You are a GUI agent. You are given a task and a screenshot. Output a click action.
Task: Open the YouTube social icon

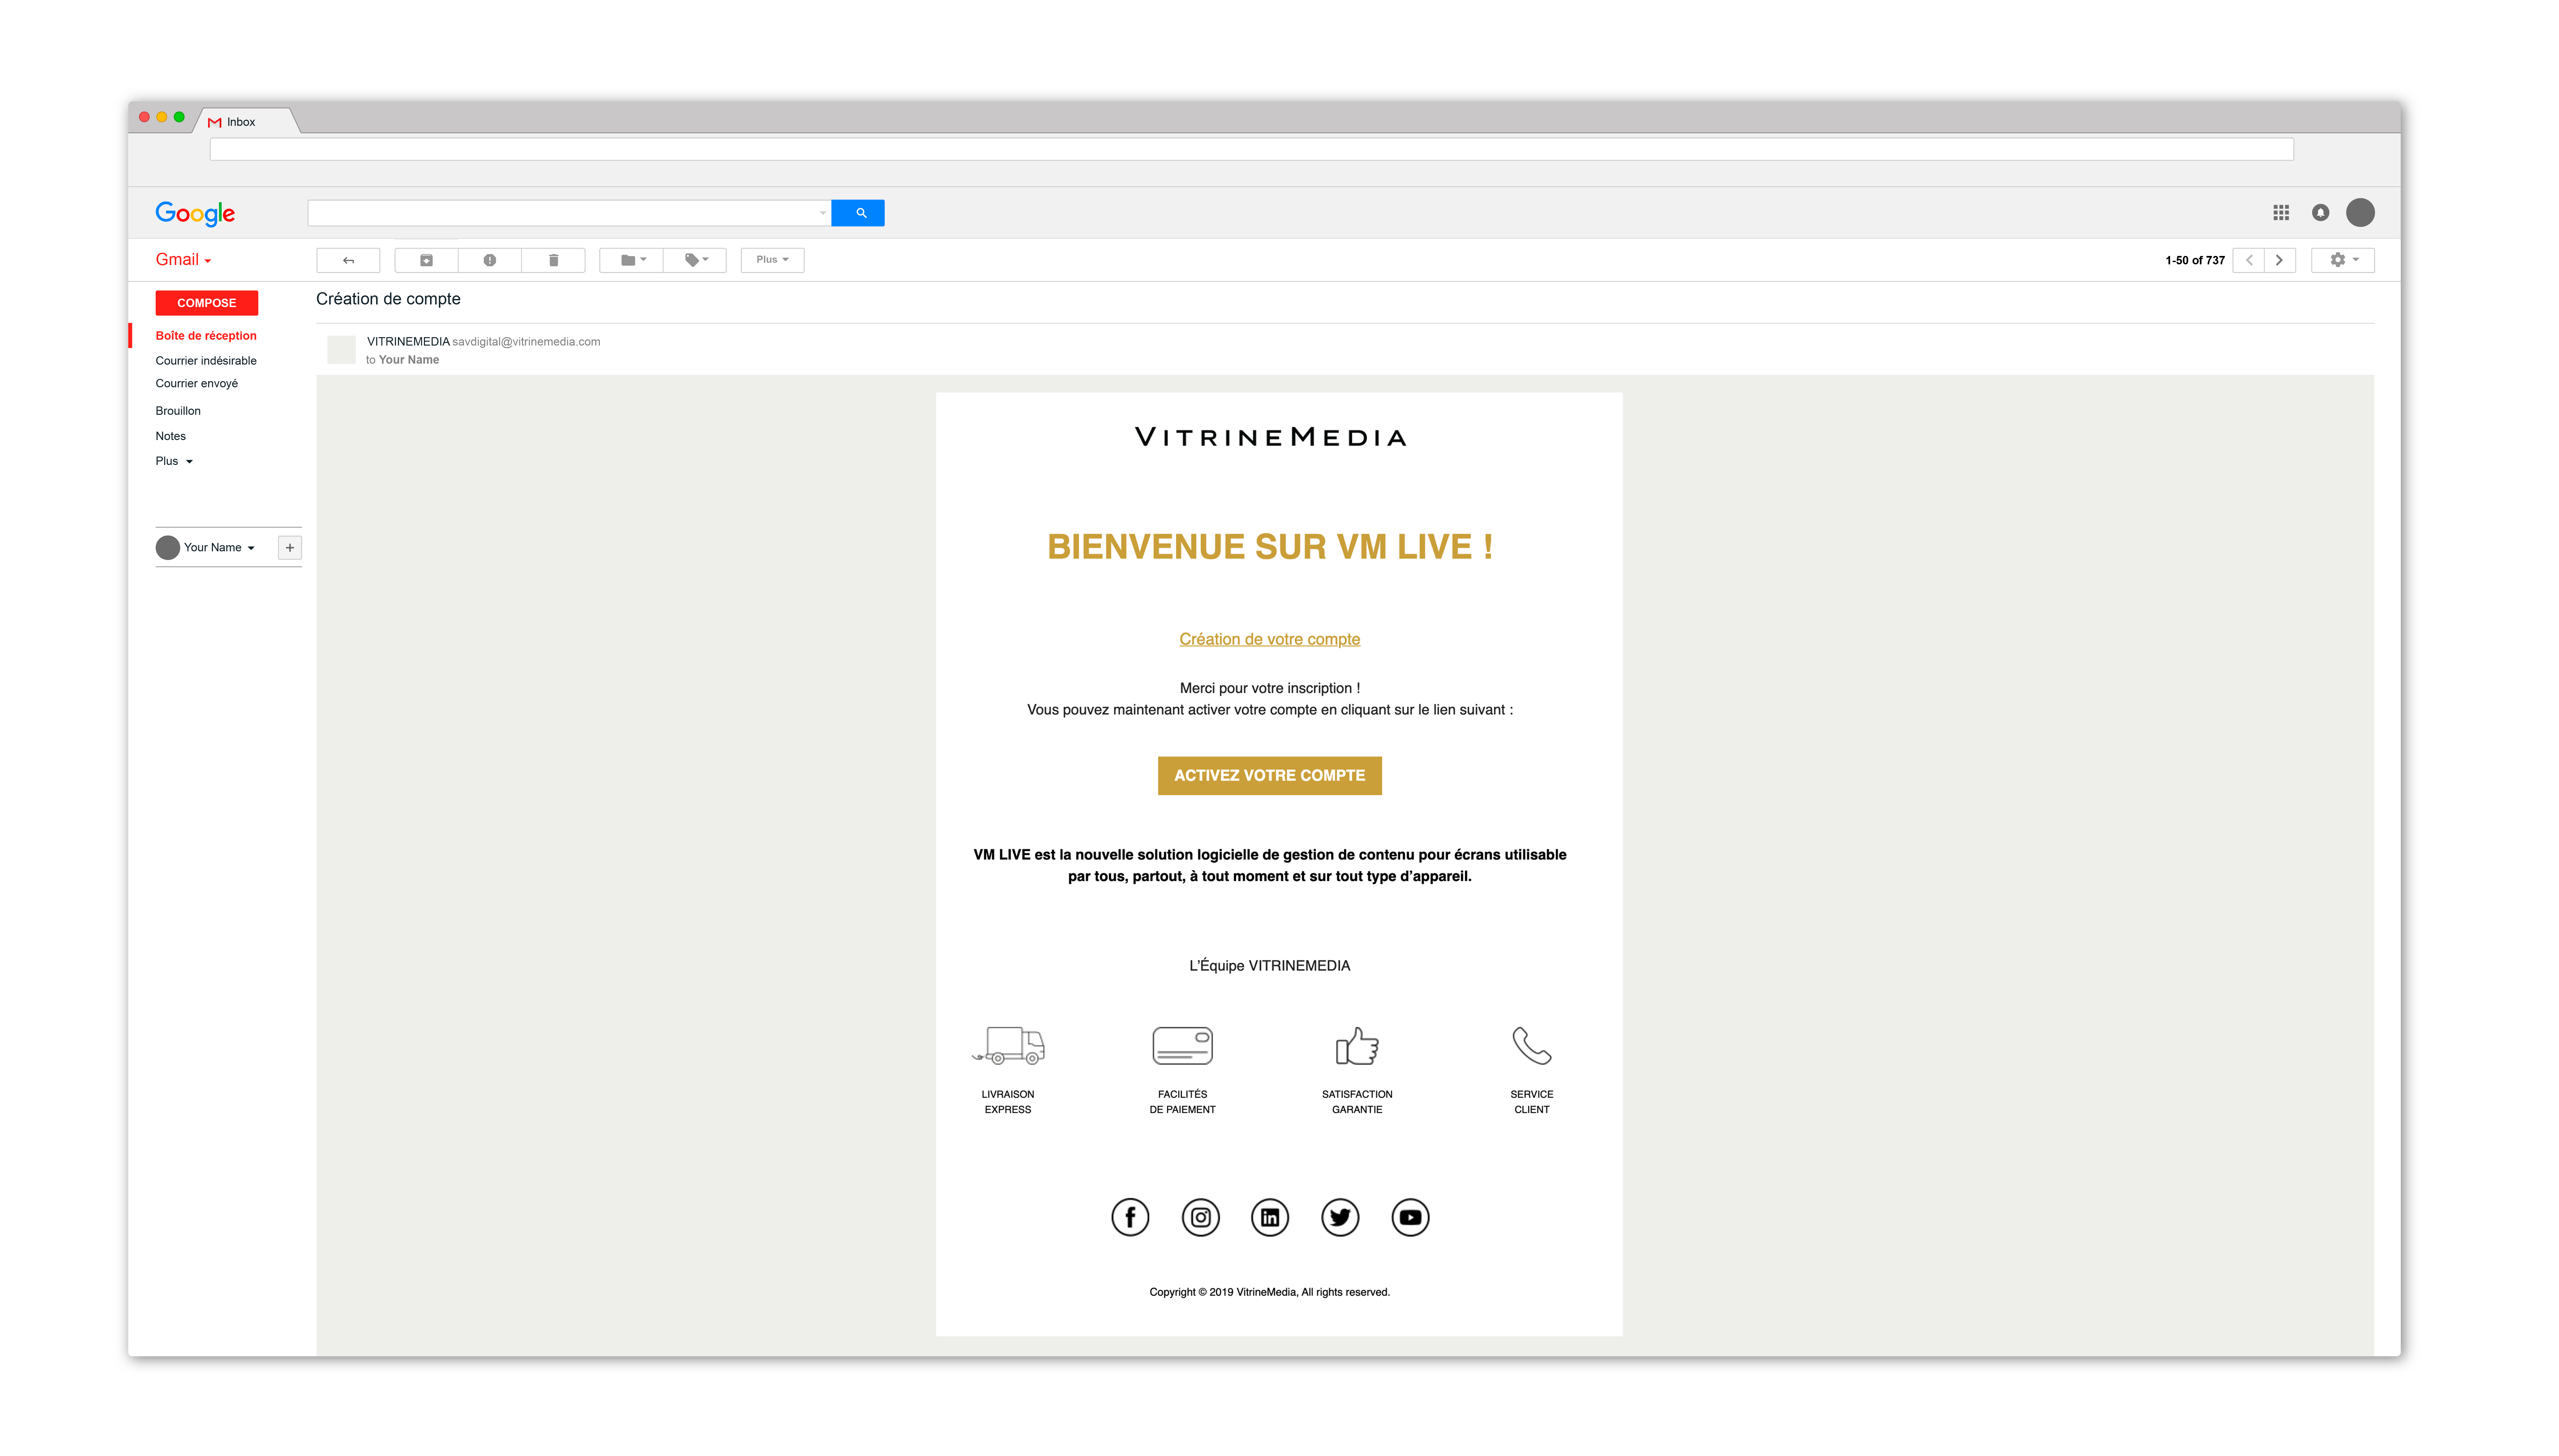1410,1217
